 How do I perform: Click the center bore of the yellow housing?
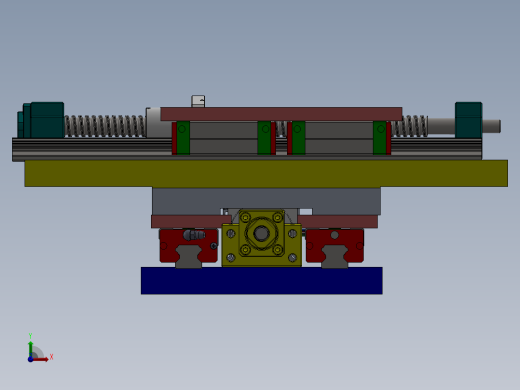click(262, 233)
